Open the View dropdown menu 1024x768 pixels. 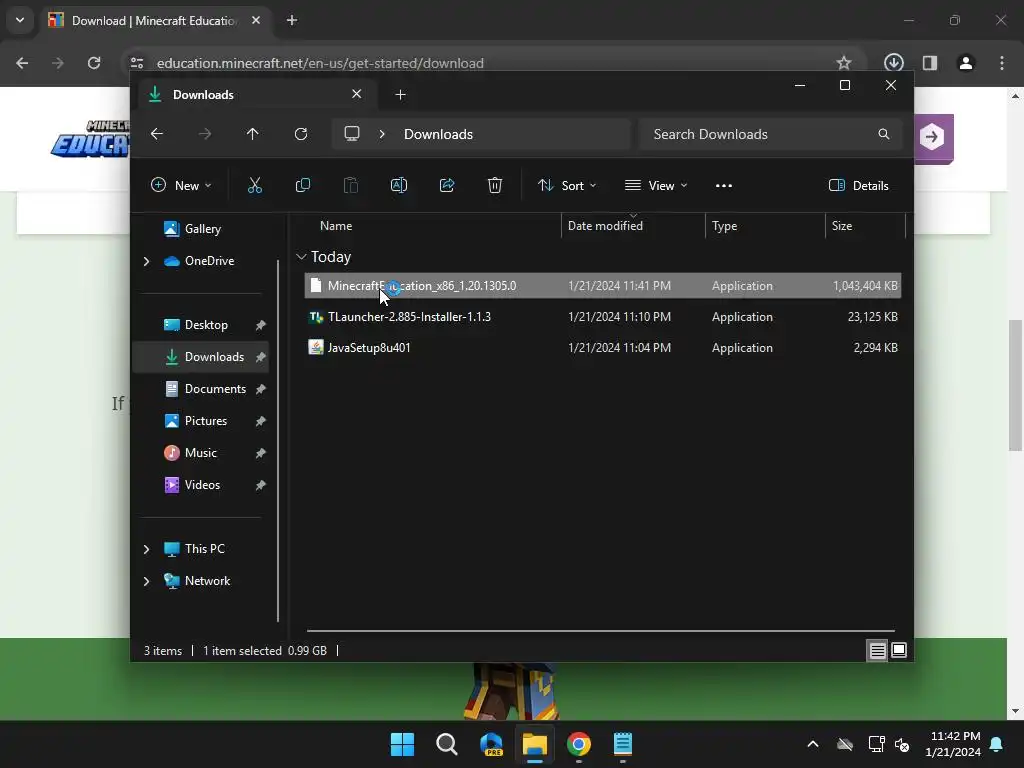point(656,185)
